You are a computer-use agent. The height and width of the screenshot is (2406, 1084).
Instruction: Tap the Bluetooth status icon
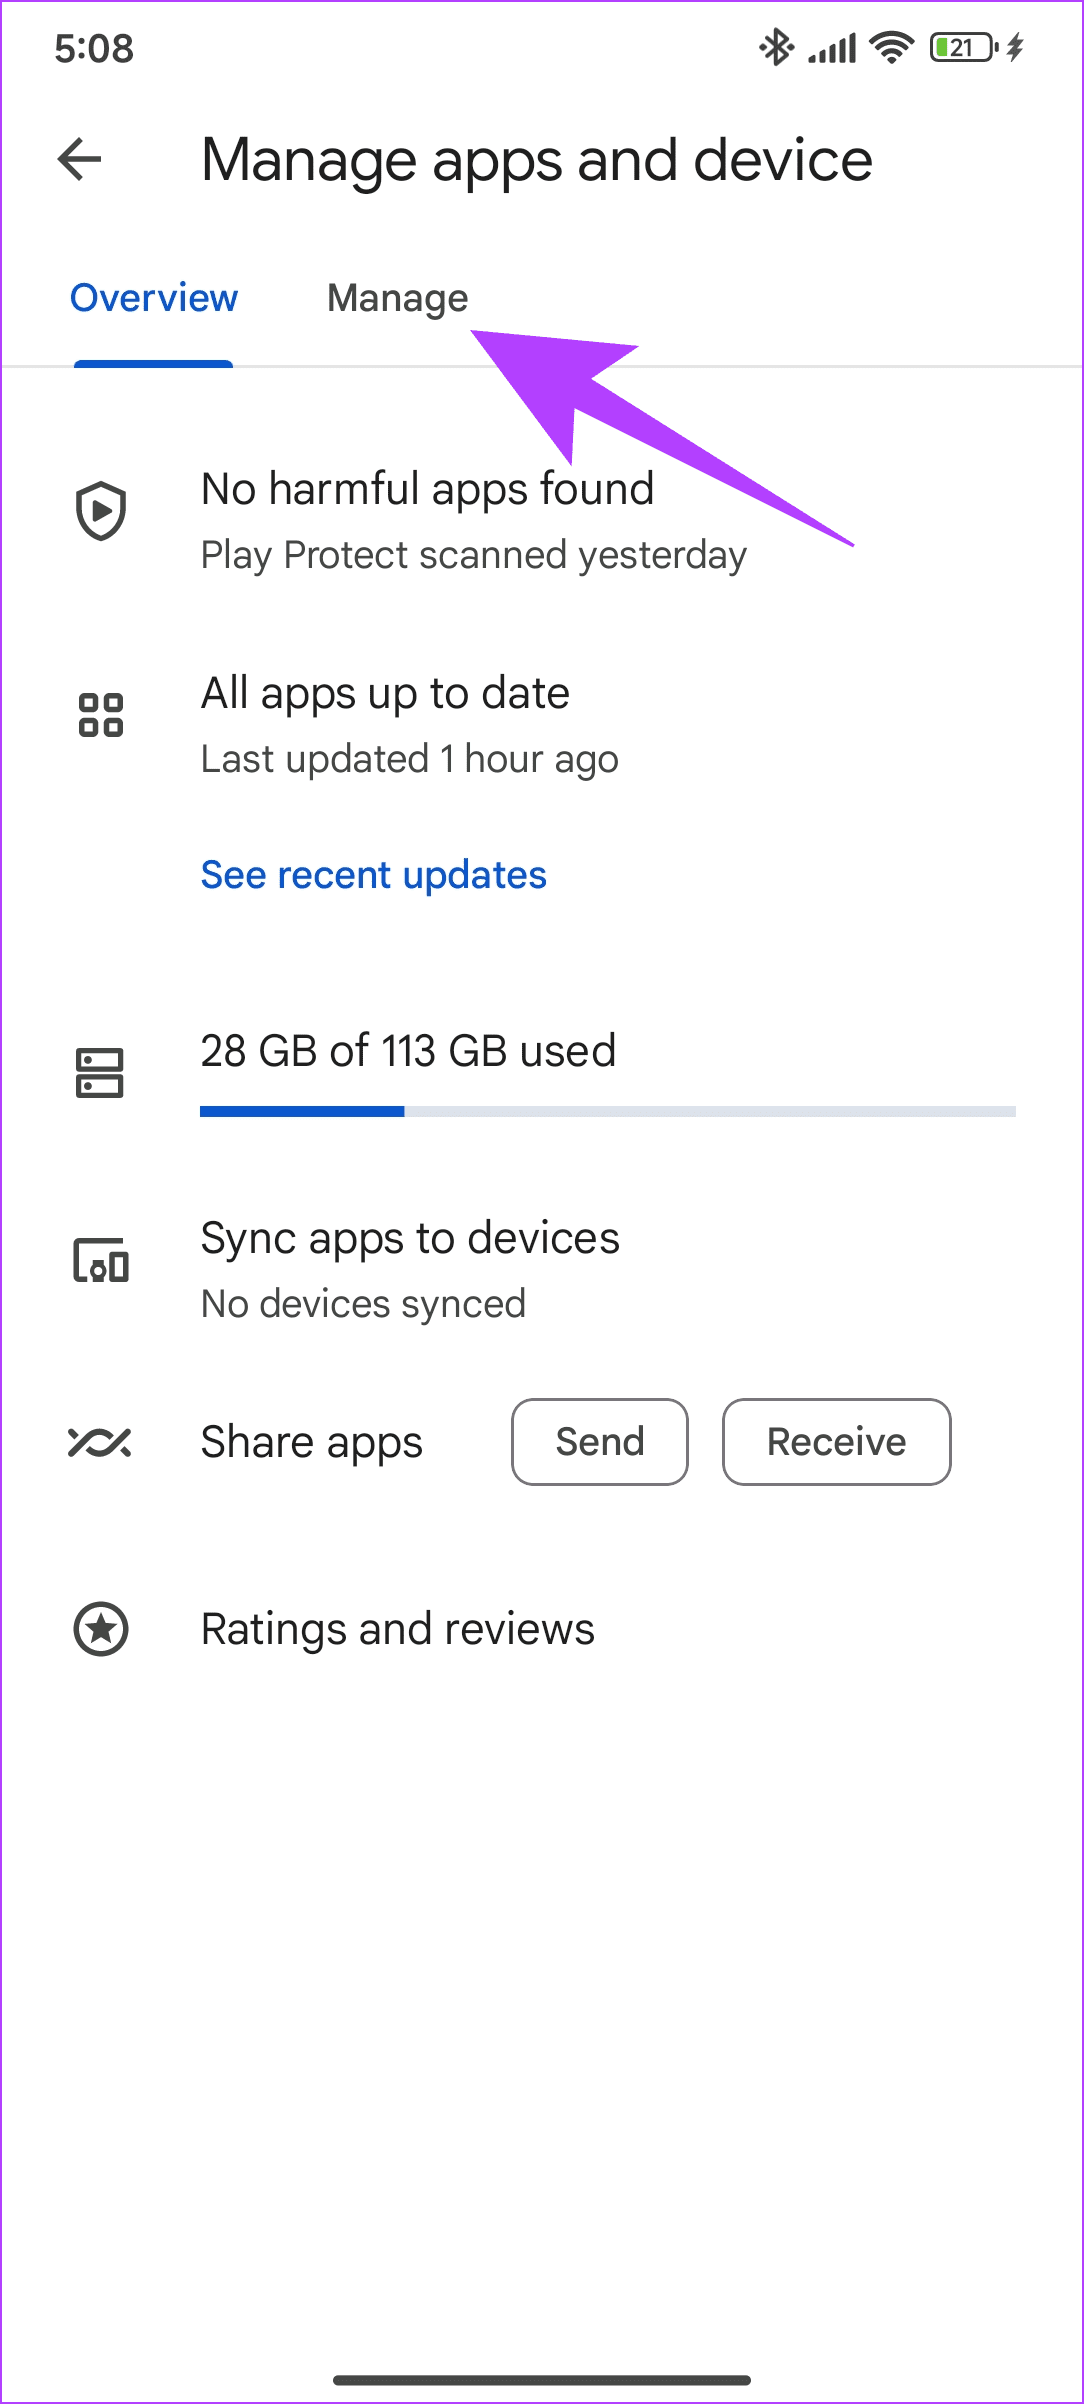(776, 47)
